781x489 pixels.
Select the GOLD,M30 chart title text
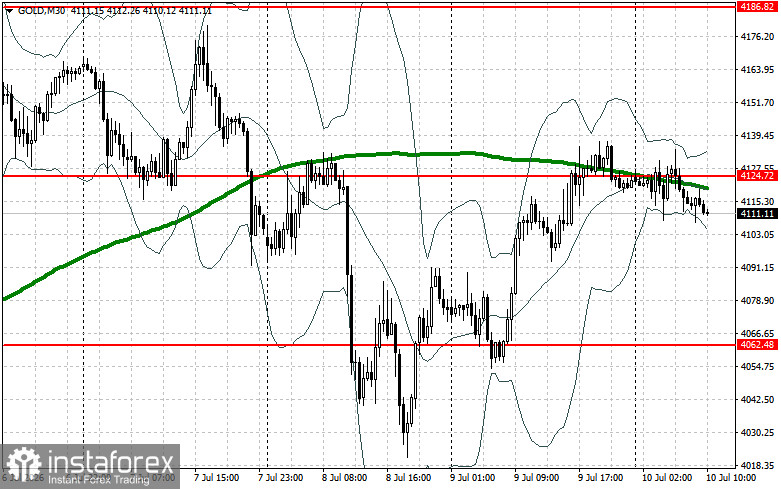point(41,10)
